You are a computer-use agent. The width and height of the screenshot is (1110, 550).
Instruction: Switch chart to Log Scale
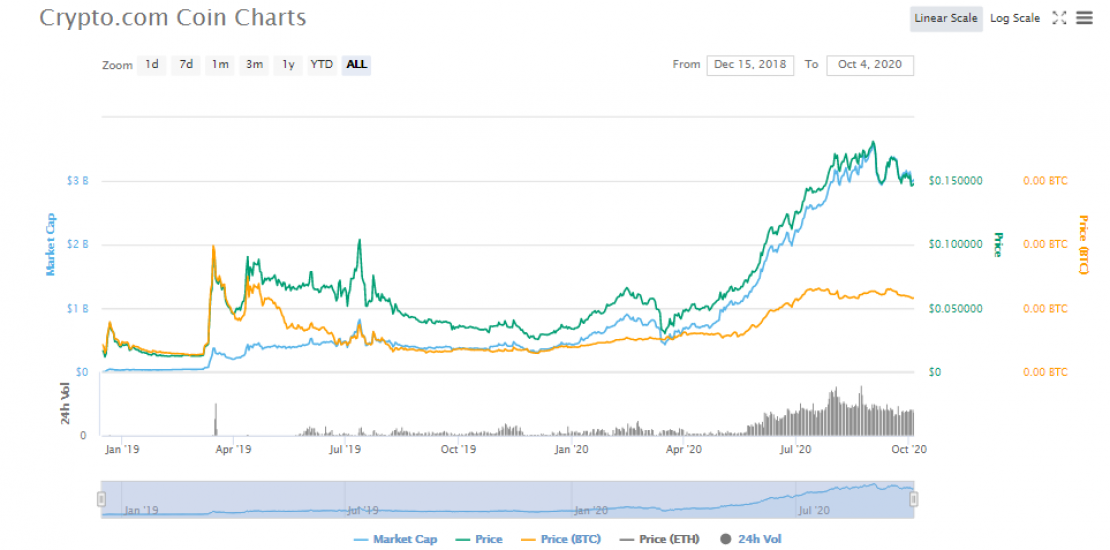(x=1015, y=18)
